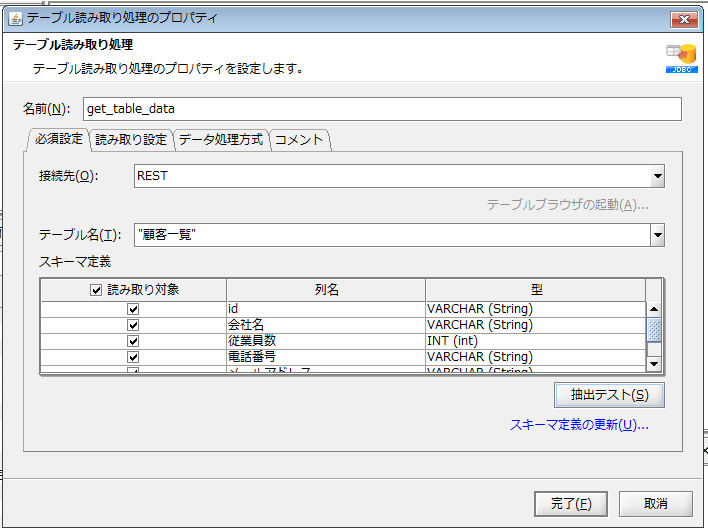Click the 抽出テスト button
The width and height of the screenshot is (708, 528).
pos(609,395)
